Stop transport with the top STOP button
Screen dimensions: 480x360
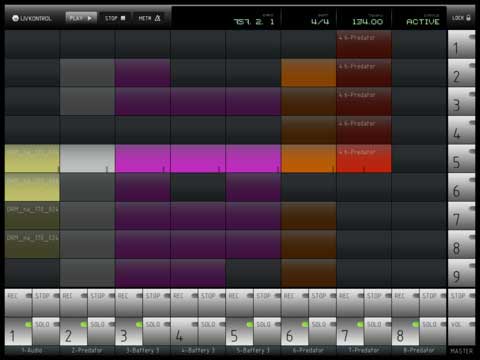click(x=115, y=18)
